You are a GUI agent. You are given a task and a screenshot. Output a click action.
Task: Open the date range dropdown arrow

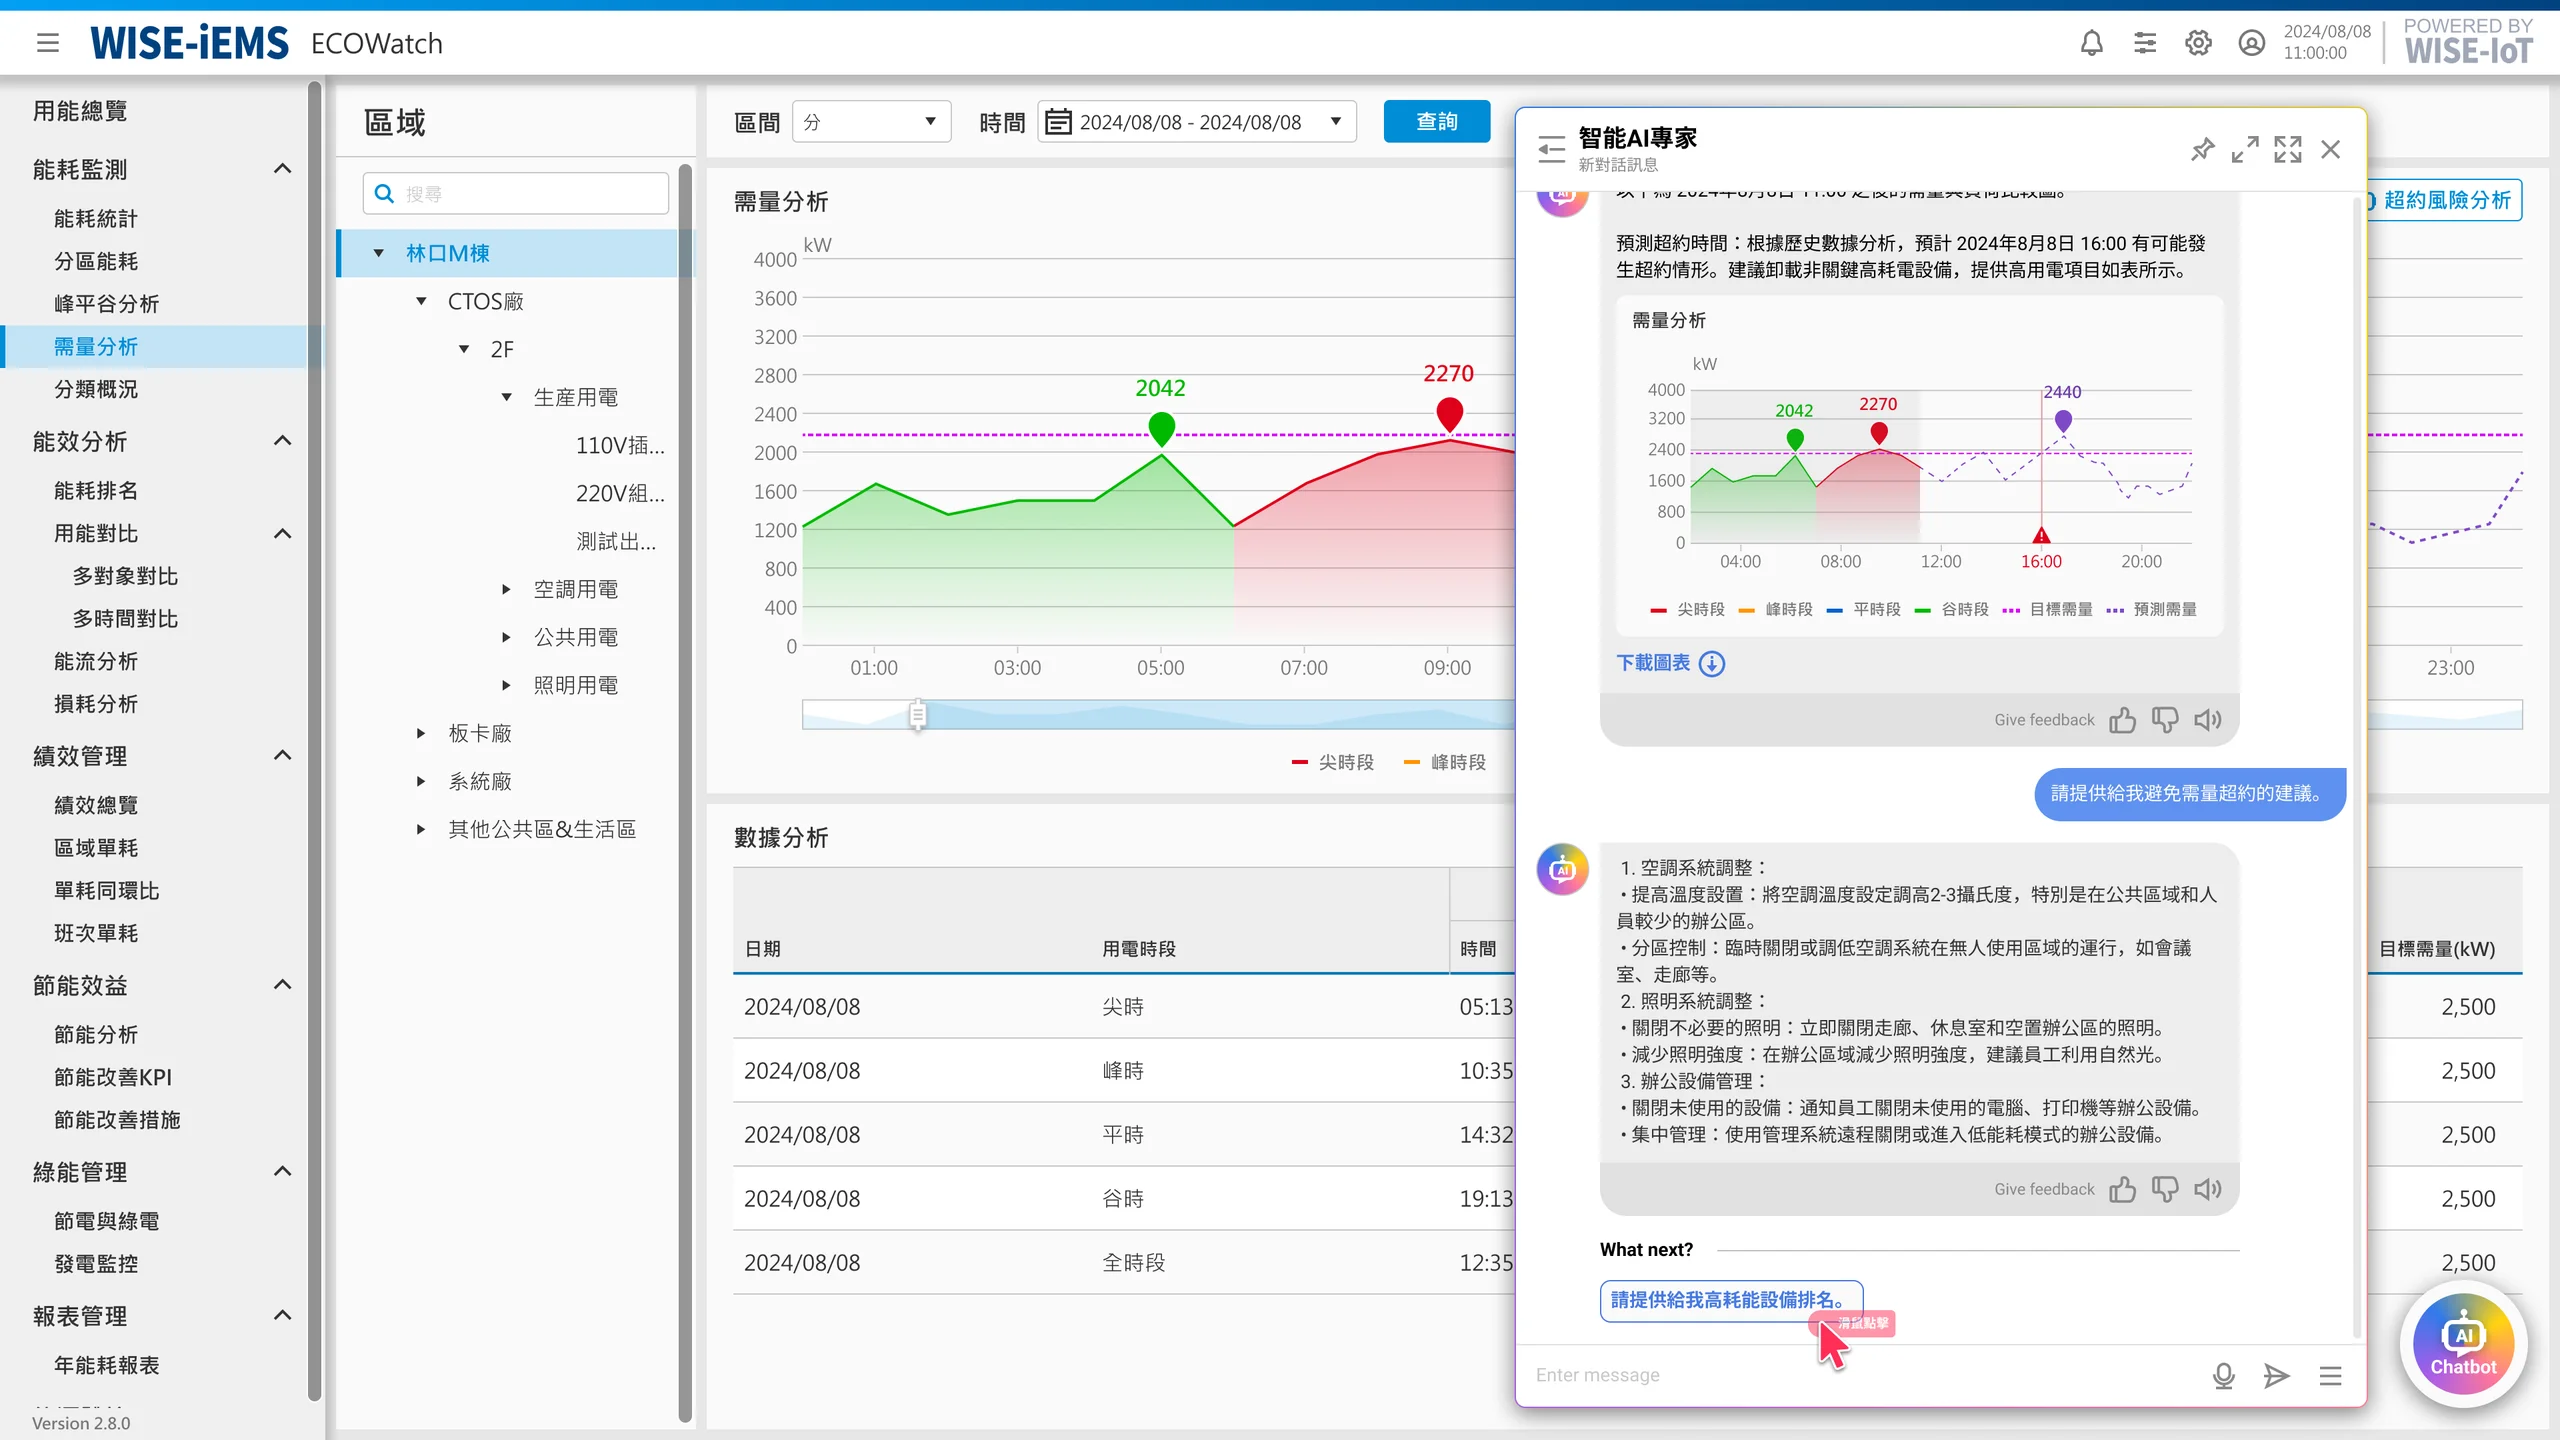1336,122
